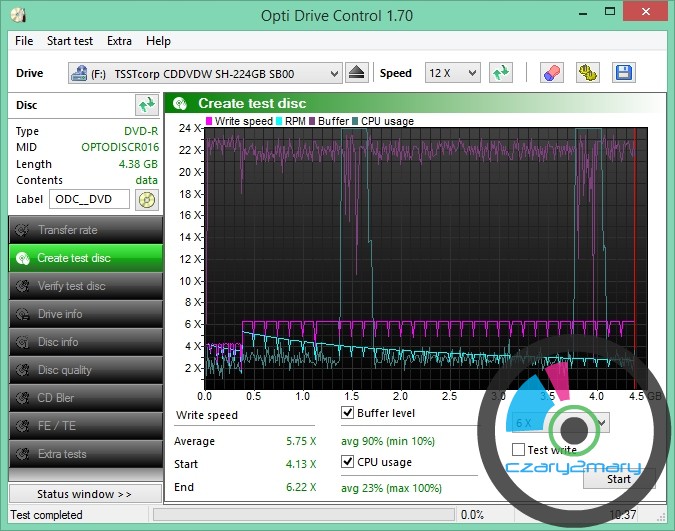This screenshot has width=675, height=531.
Task: Enable the Test write checkbox
Action: 518,450
